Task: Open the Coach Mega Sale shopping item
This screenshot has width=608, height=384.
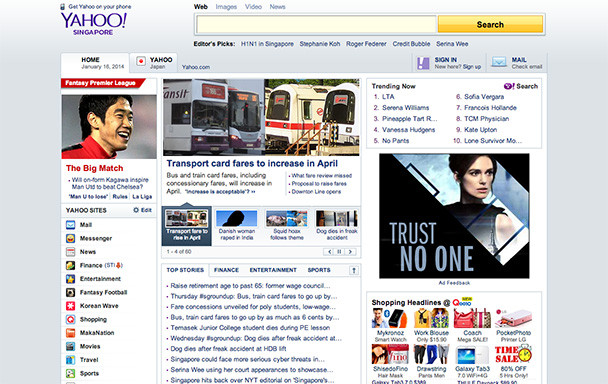Action: (x=472, y=325)
